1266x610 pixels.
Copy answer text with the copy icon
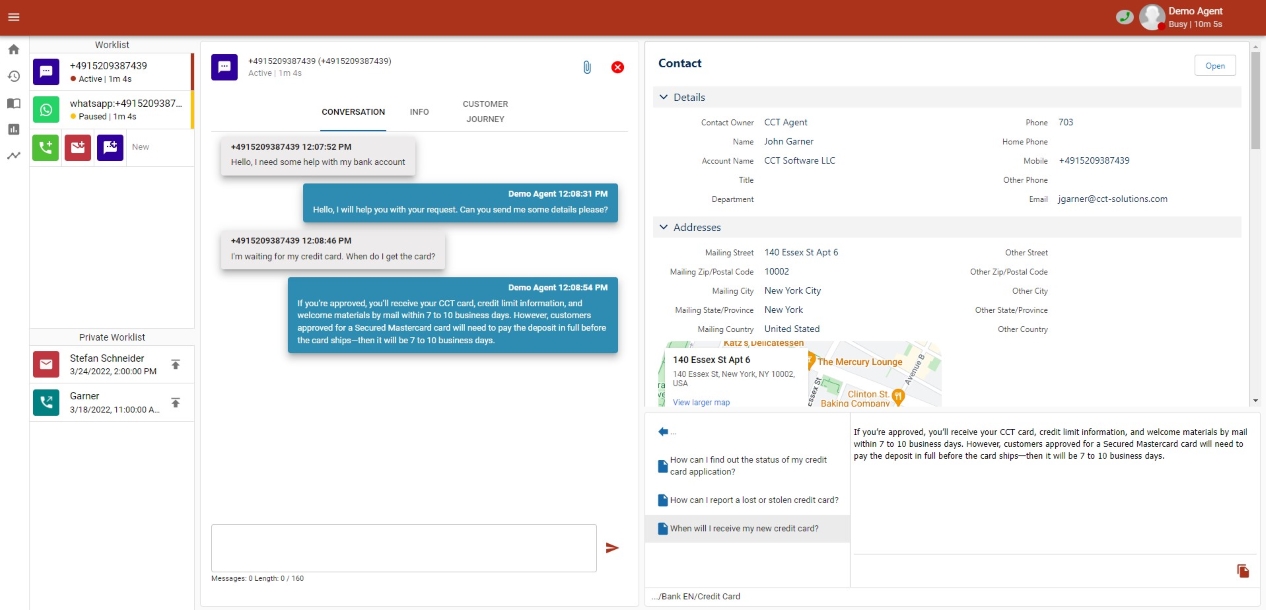(1243, 571)
